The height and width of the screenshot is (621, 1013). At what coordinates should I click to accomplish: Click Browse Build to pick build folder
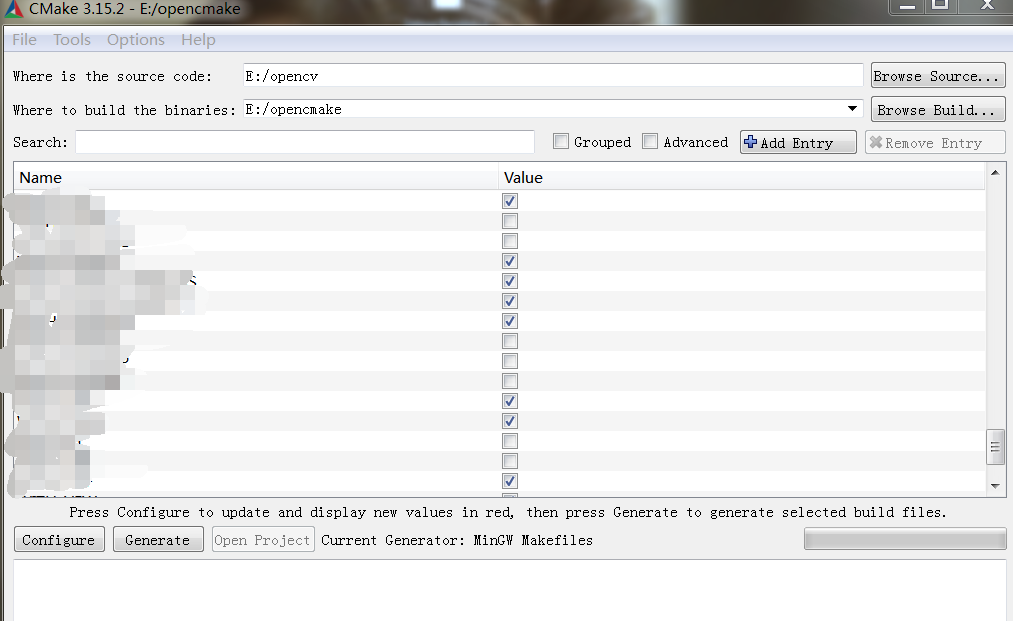tap(937, 109)
